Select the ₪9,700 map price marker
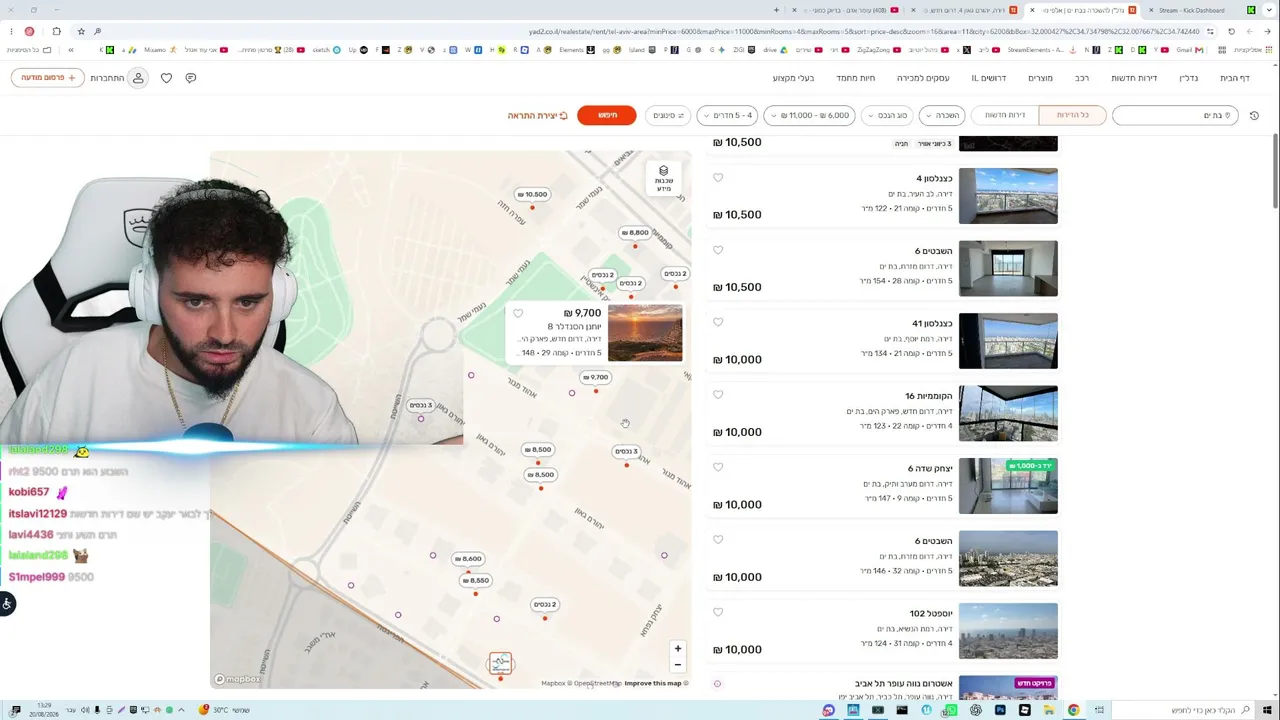1280x720 pixels. (596, 378)
